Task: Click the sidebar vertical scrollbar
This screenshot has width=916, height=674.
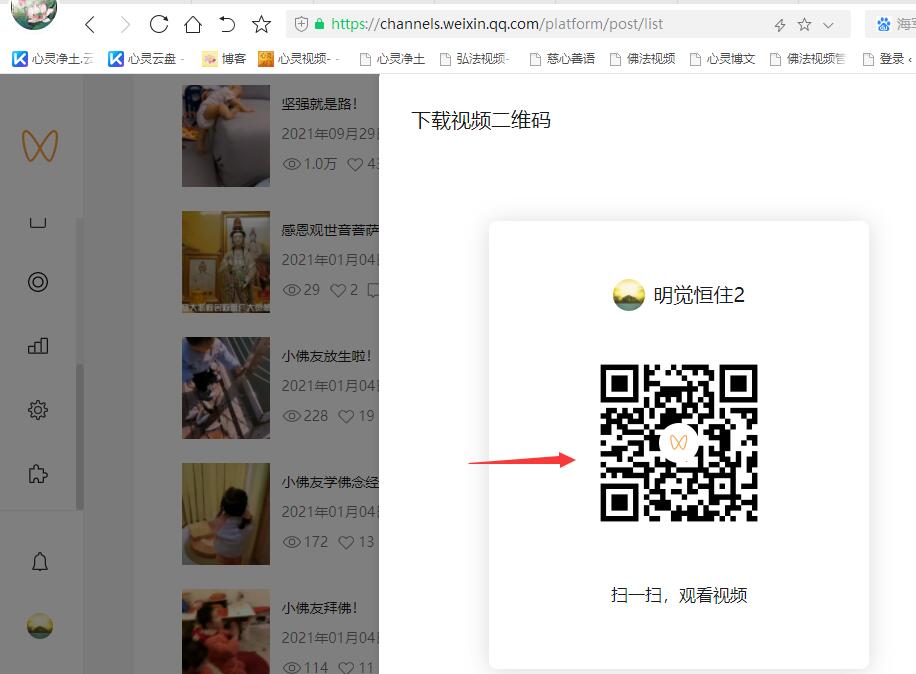Action: pyautogui.click(x=79, y=435)
